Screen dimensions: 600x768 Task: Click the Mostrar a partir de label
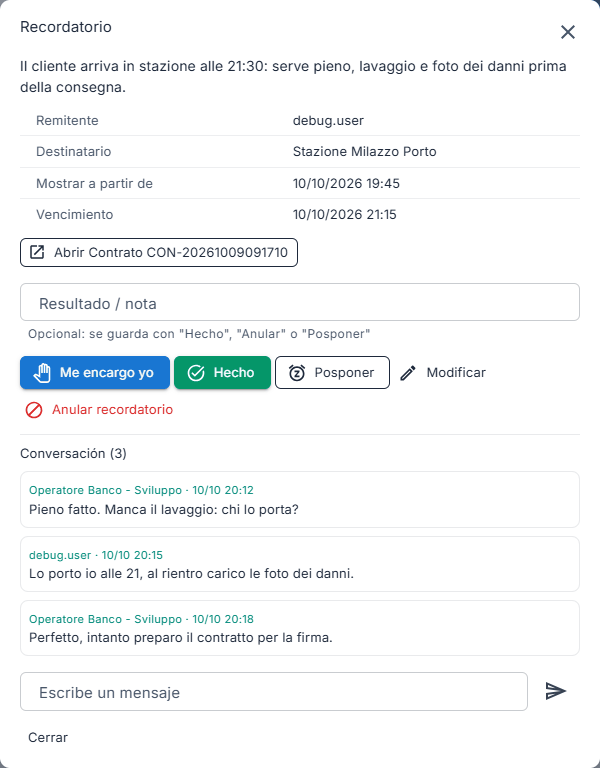tap(95, 184)
